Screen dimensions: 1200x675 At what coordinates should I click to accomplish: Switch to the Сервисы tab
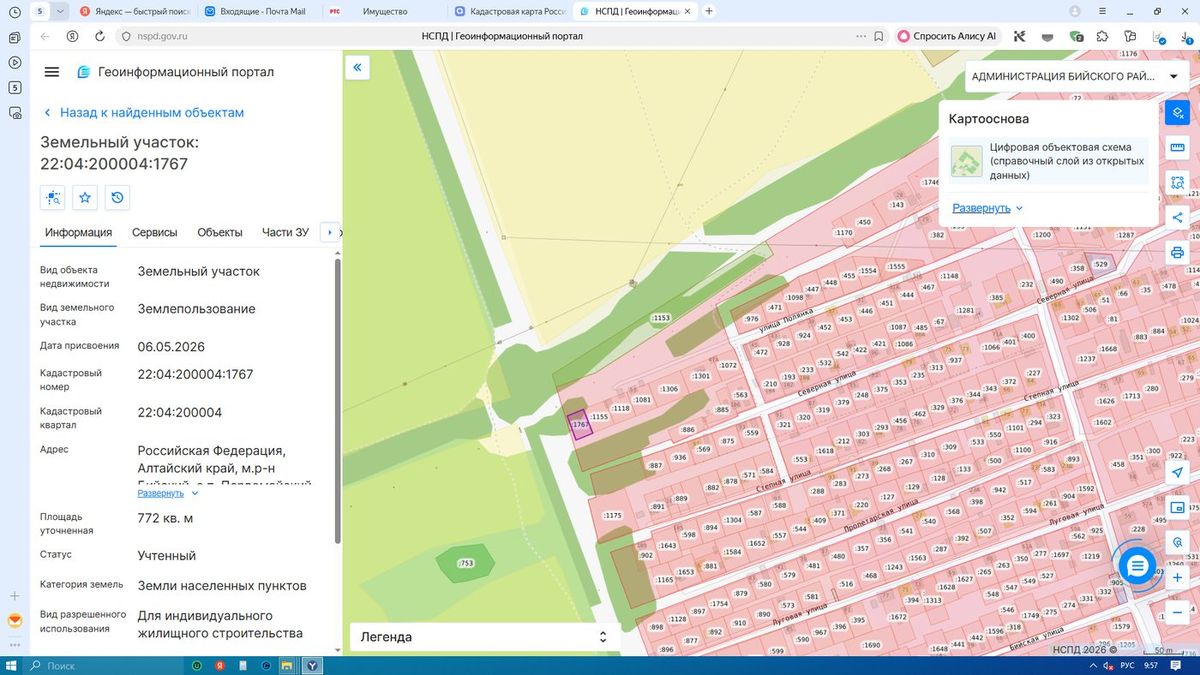click(155, 232)
